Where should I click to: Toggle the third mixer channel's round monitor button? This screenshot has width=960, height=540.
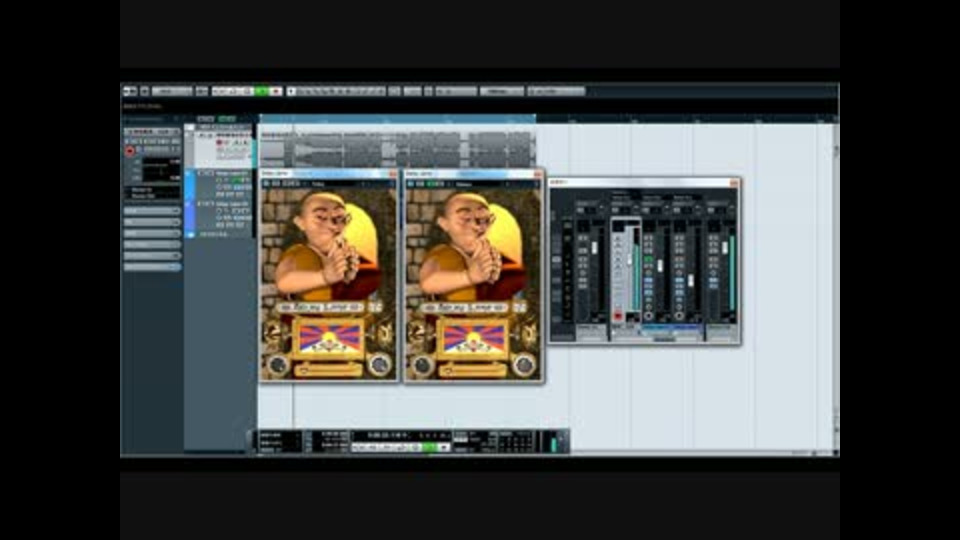(648, 316)
